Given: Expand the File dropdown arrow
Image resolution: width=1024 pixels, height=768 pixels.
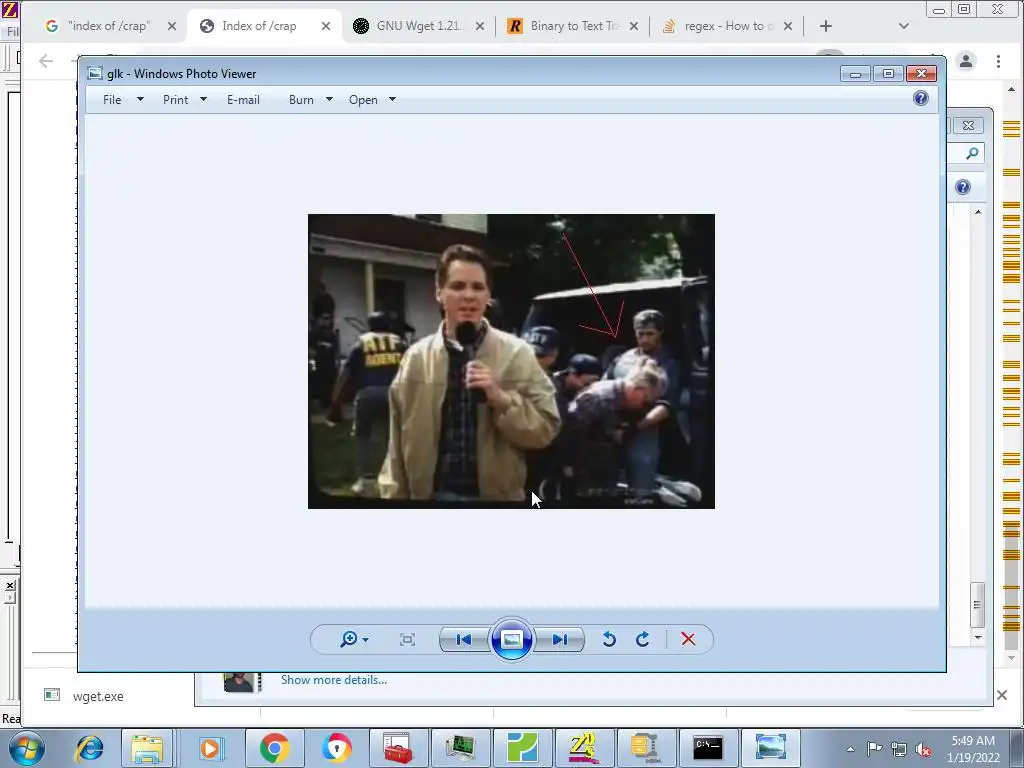Looking at the screenshot, I should tap(140, 99).
